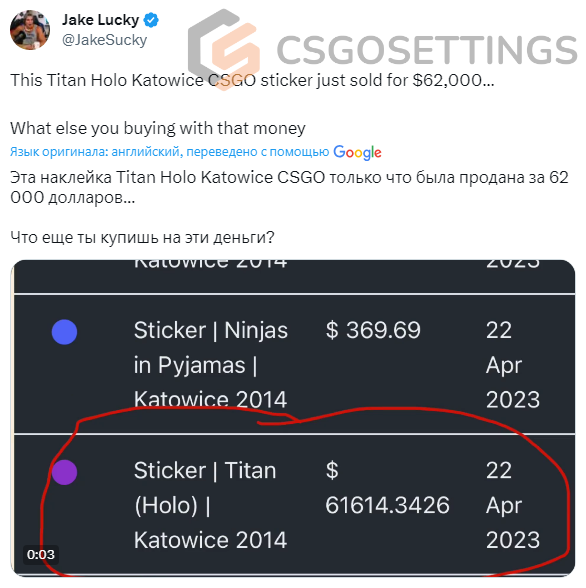The height and width of the screenshot is (588, 586).
Task: Click the translation source language notice
Action: tap(169, 152)
